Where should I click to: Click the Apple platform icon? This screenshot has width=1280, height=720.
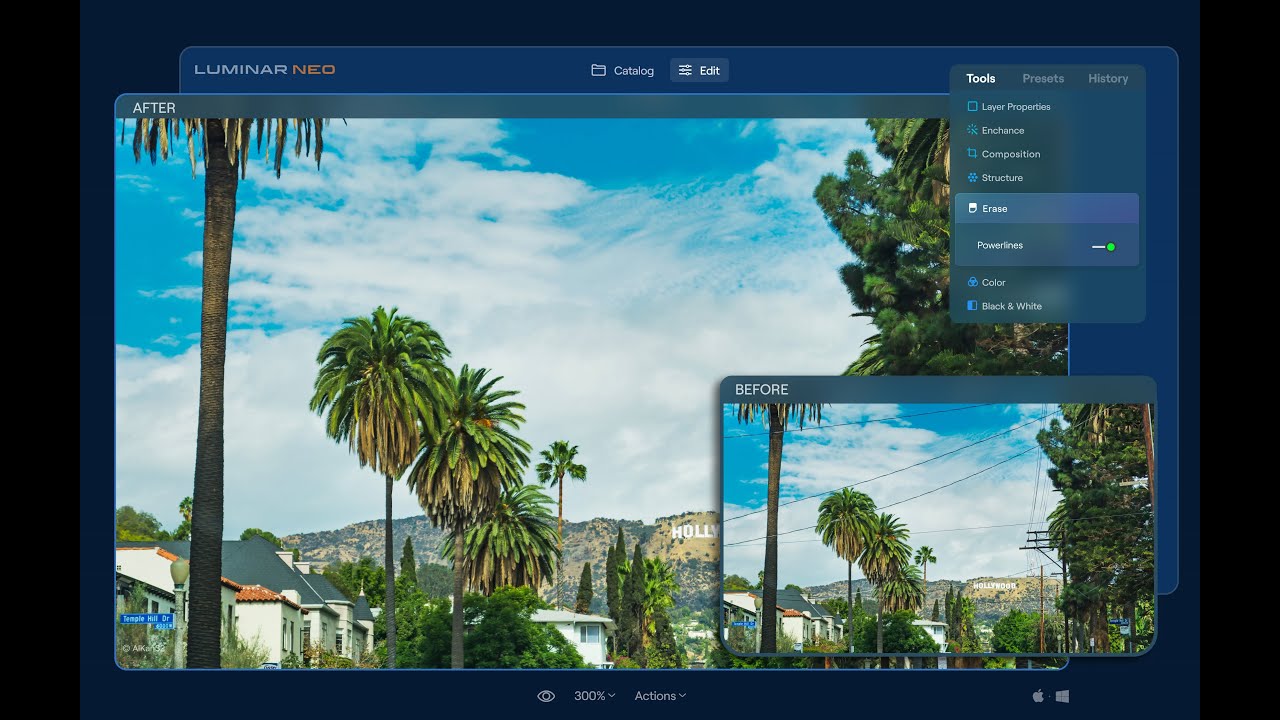point(1038,695)
